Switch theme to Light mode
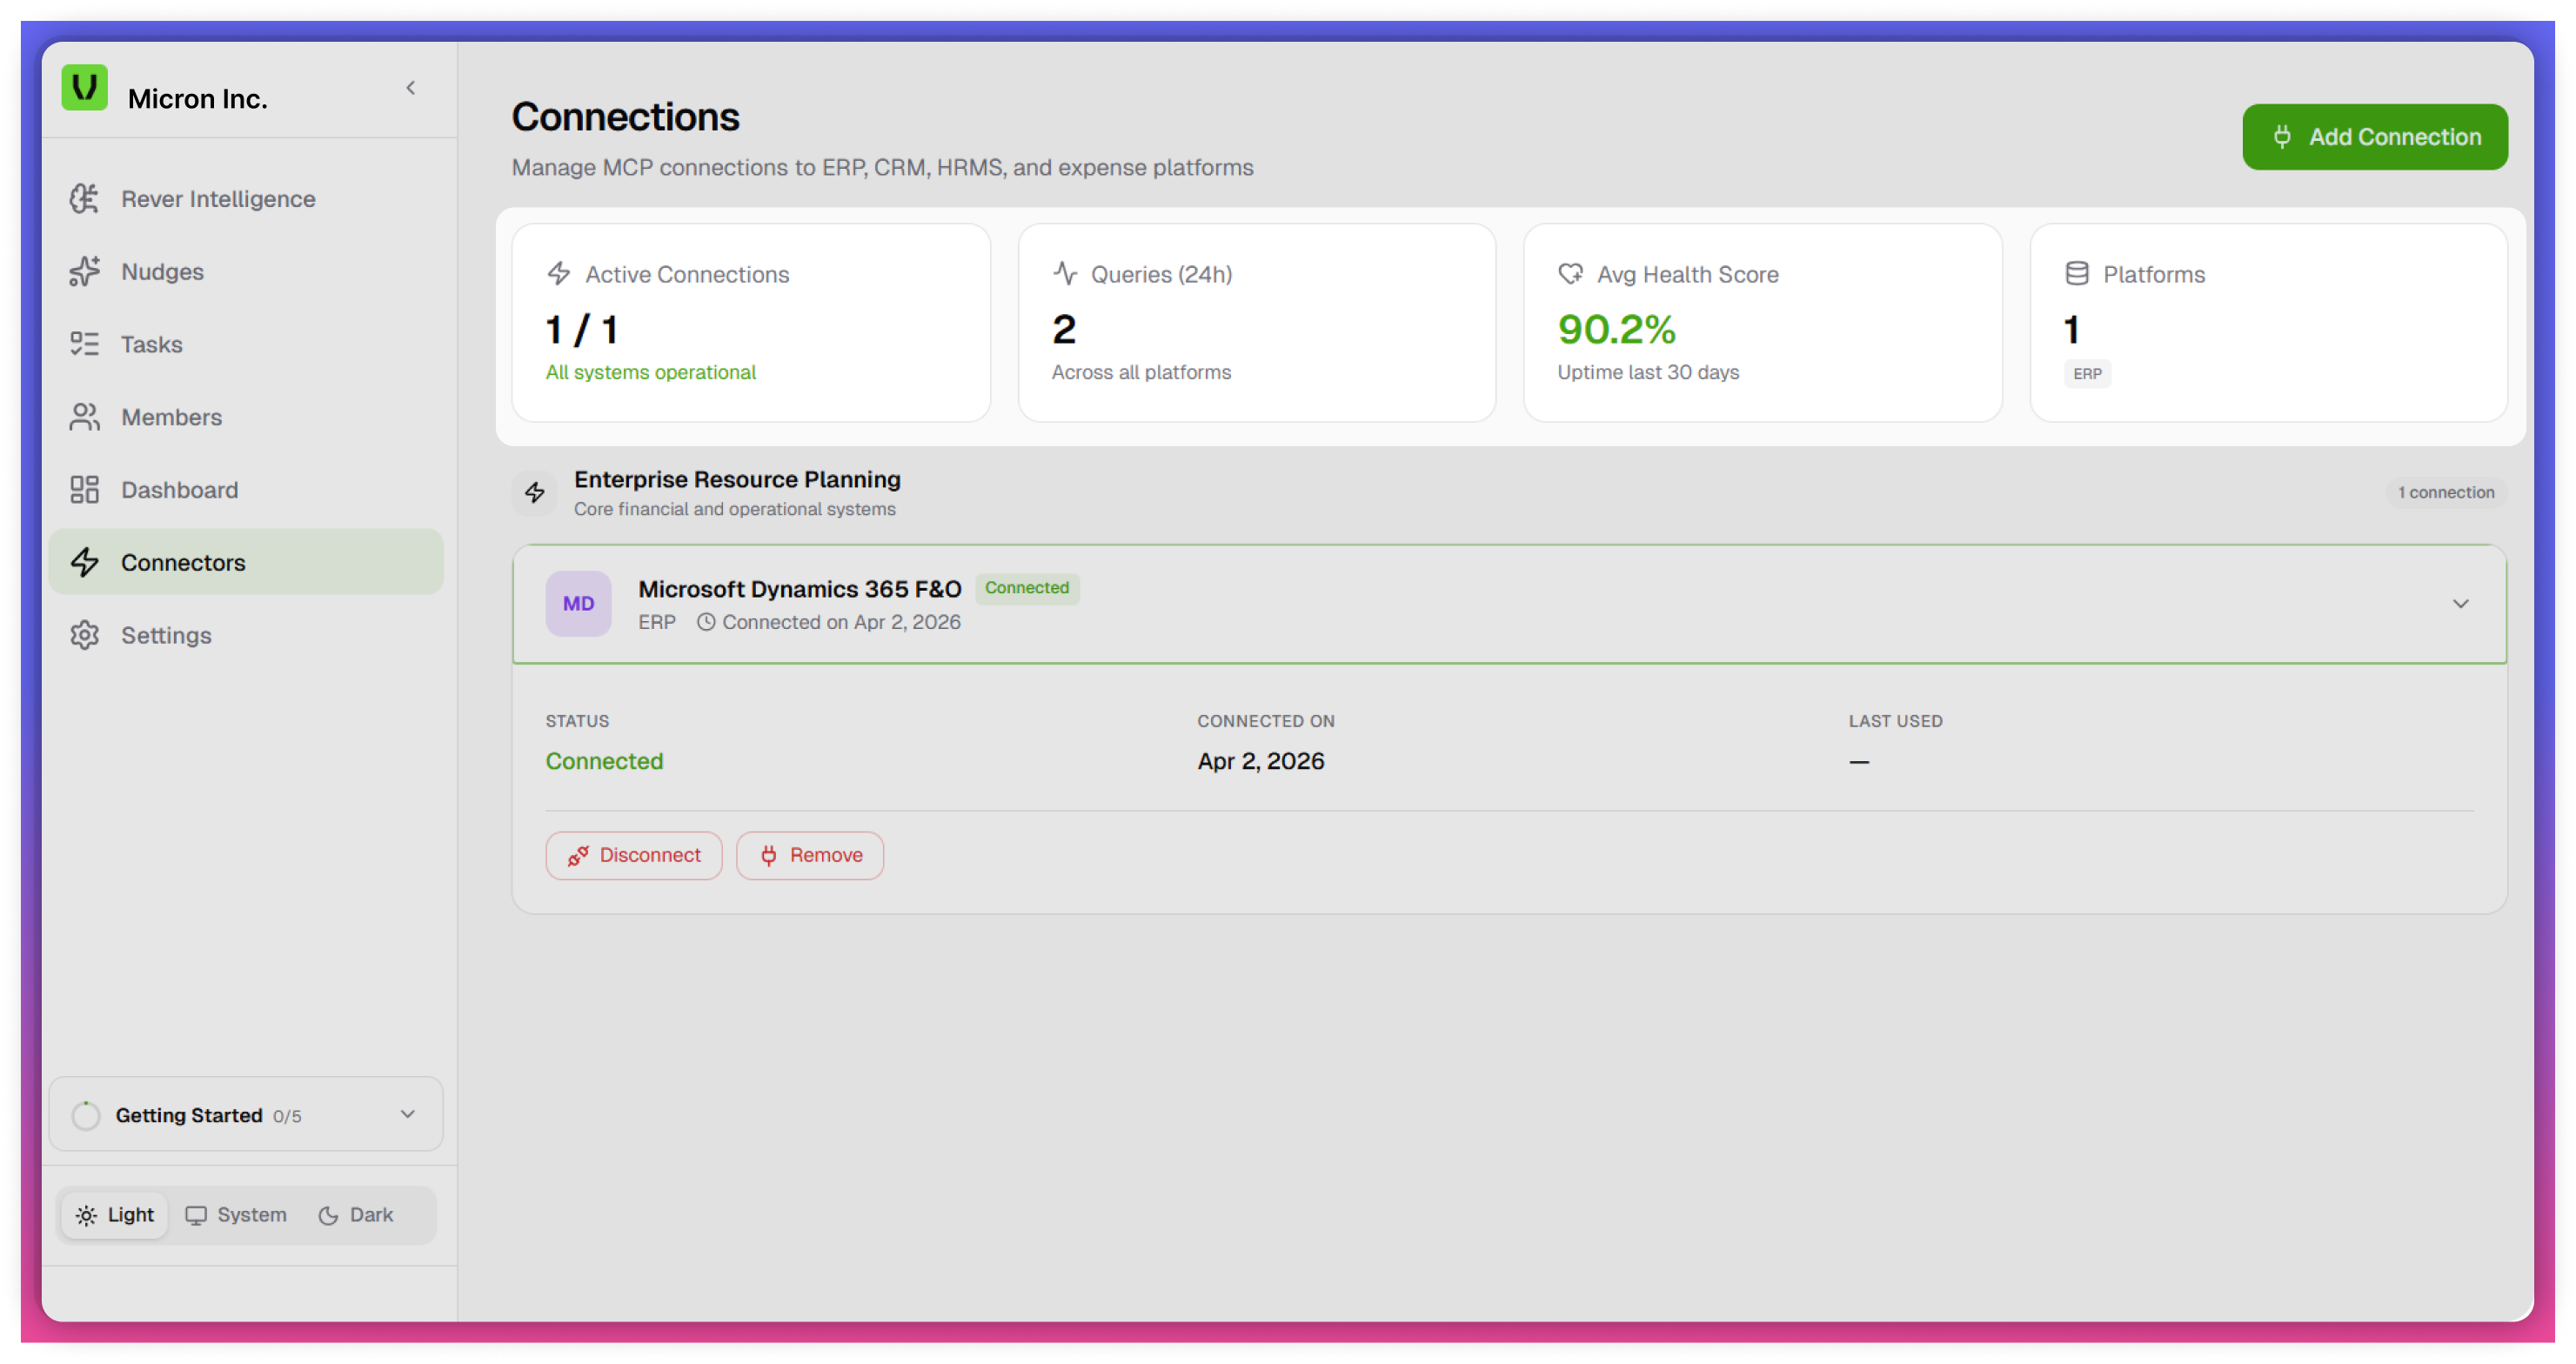Screen dimensions: 2576x1364 (x=115, y=1215)
